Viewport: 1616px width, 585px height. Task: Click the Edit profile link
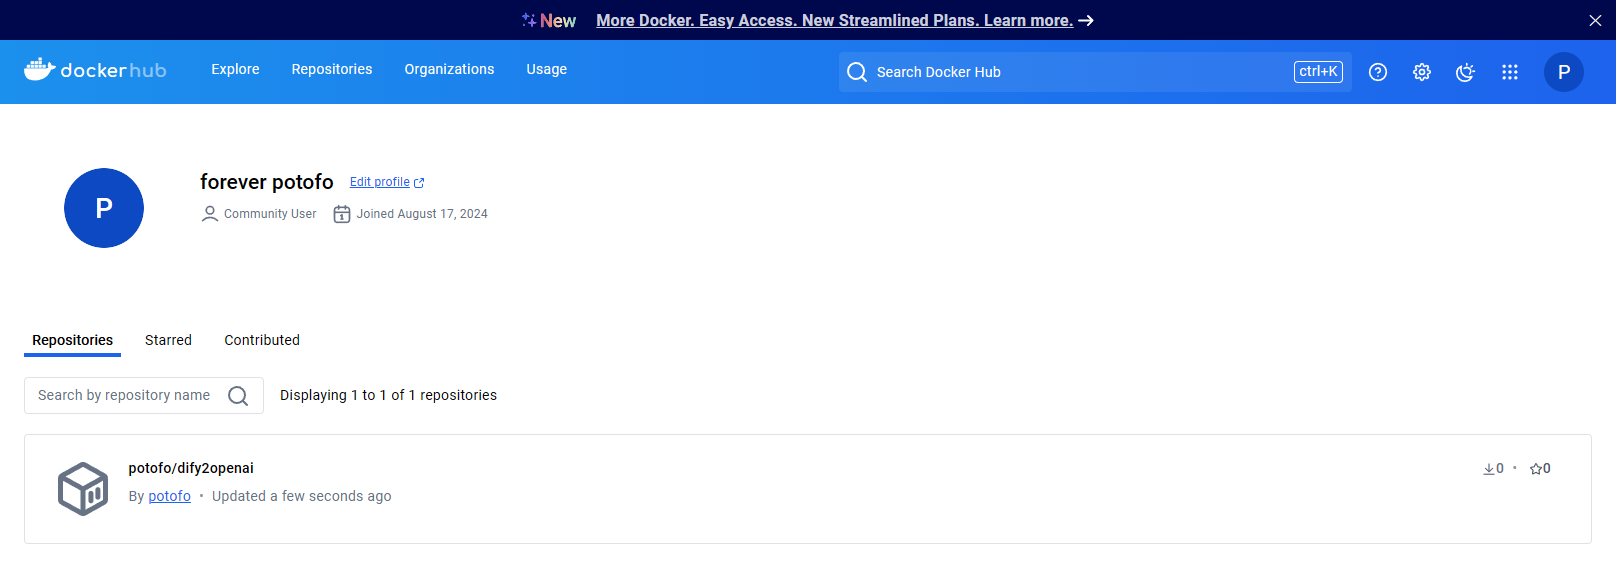click(380, 182)
